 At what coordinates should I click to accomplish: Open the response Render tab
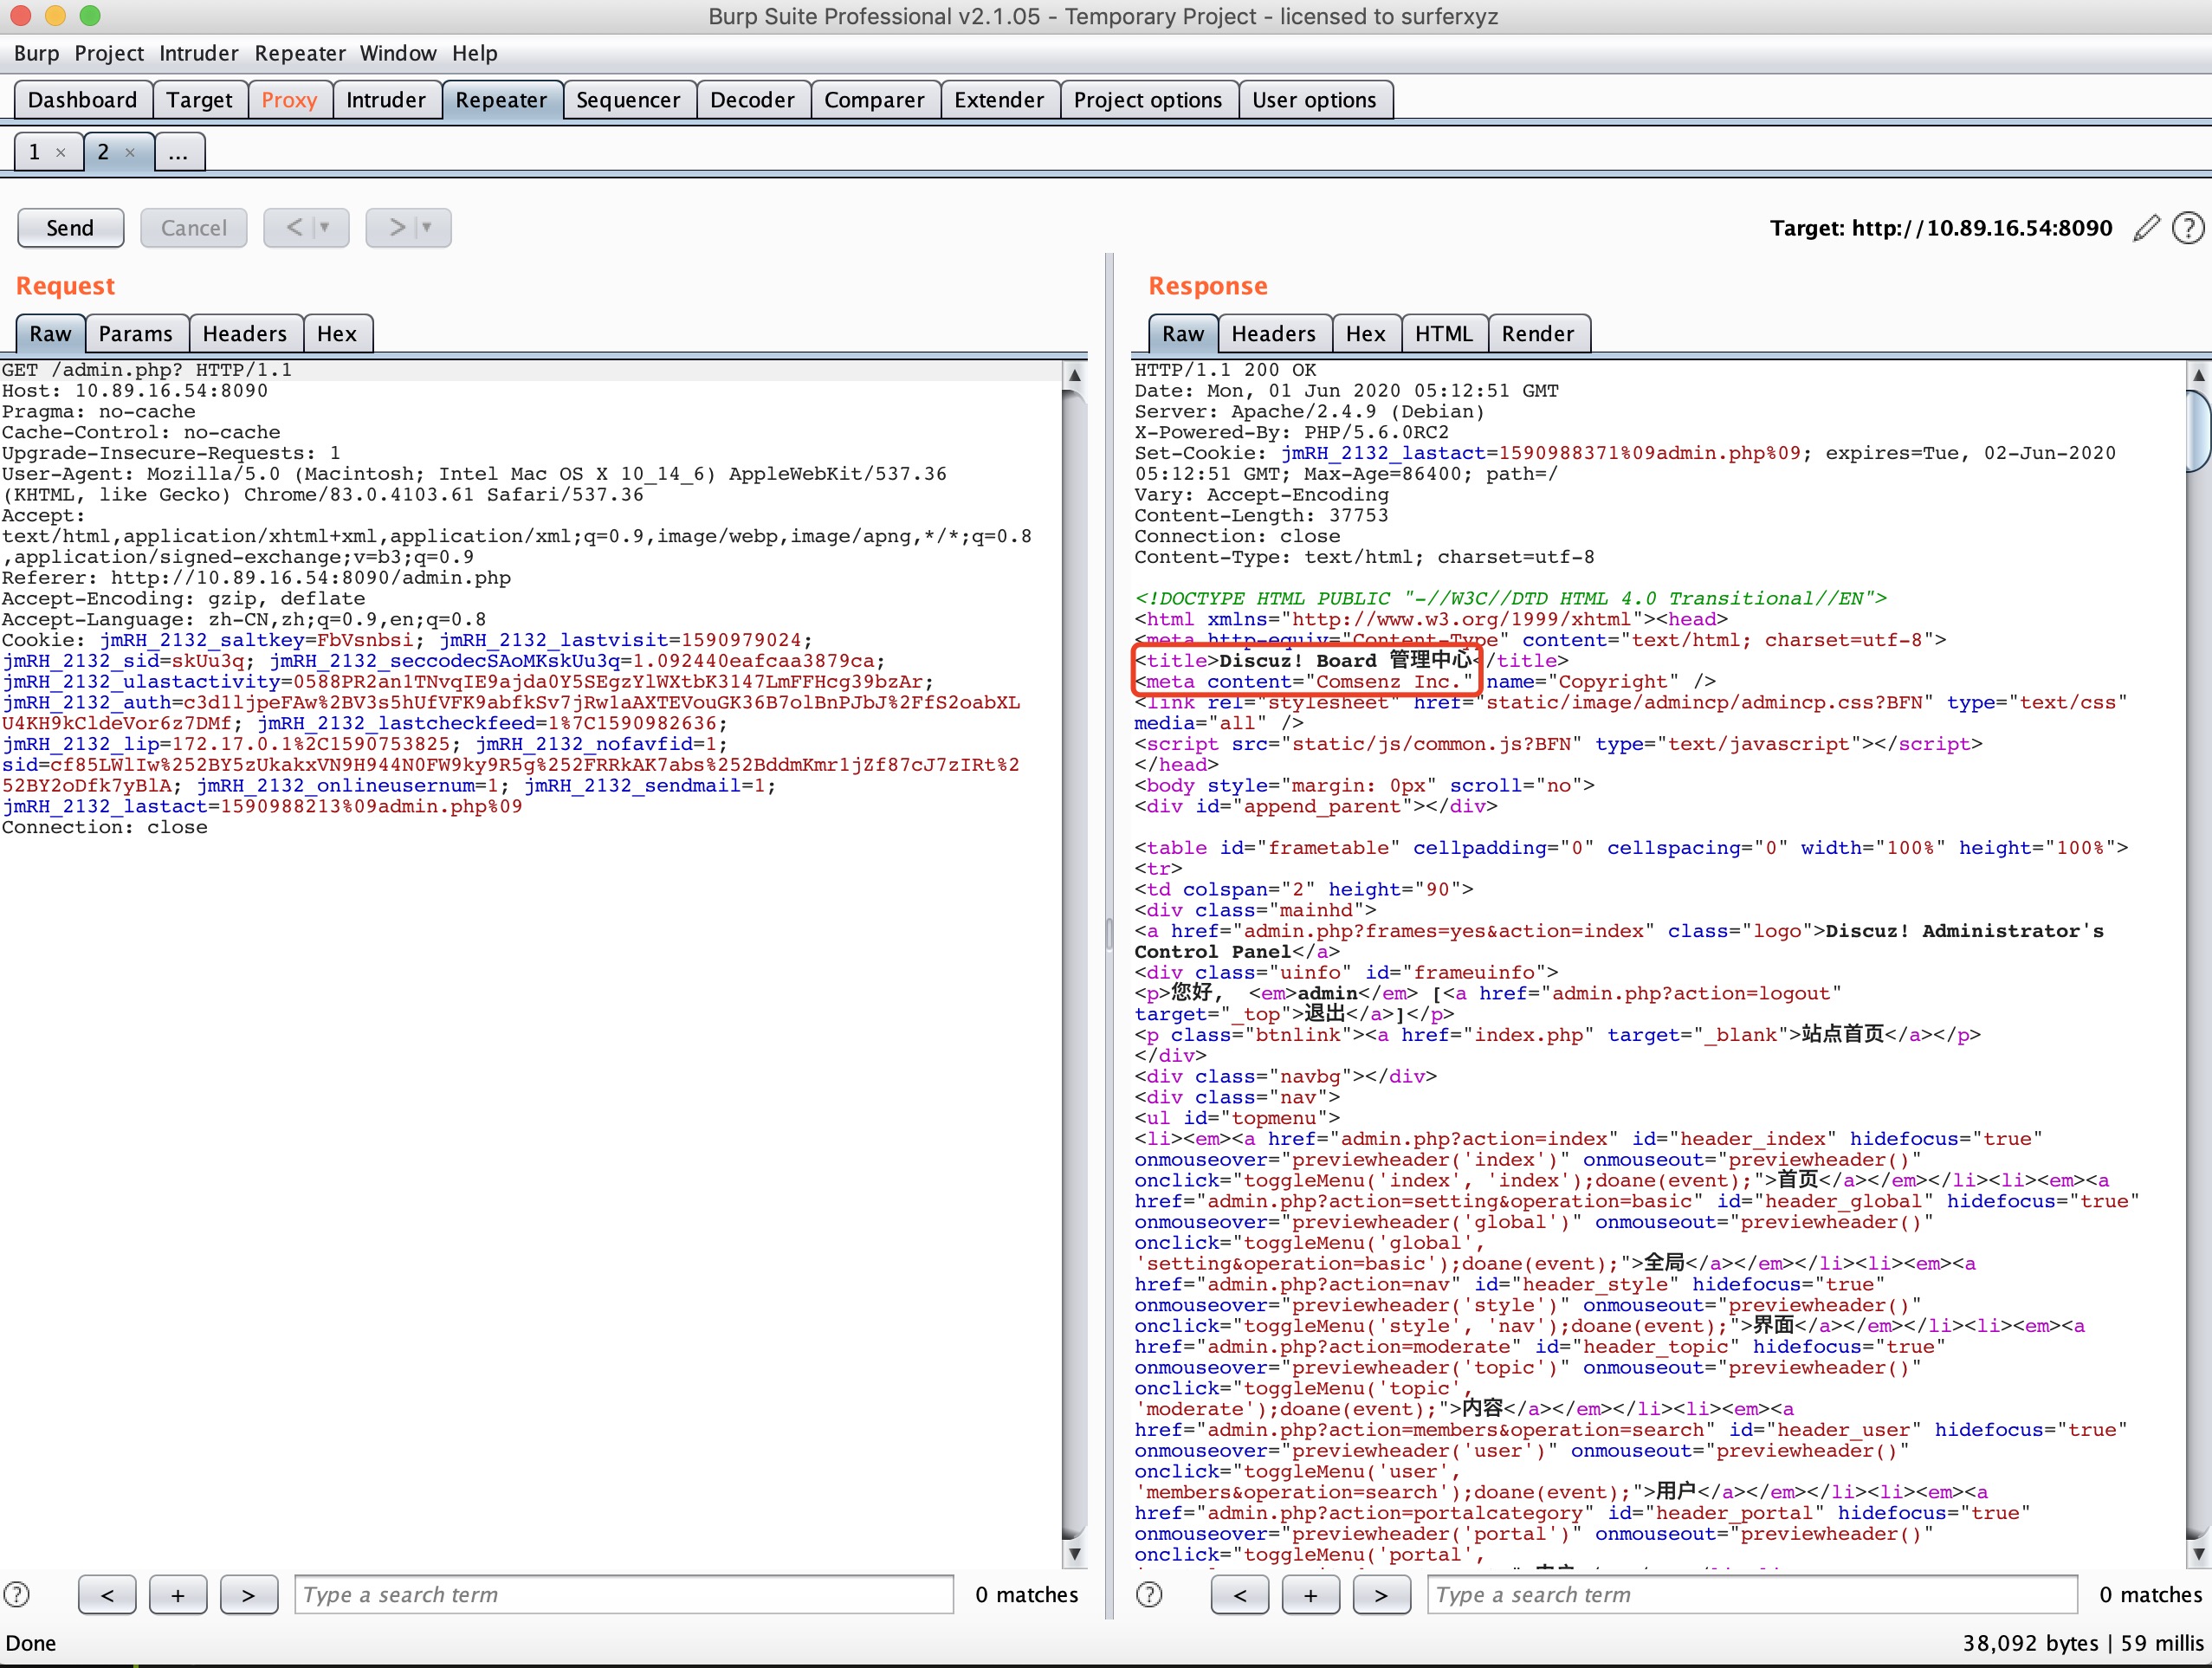[x=1536, y=334]
